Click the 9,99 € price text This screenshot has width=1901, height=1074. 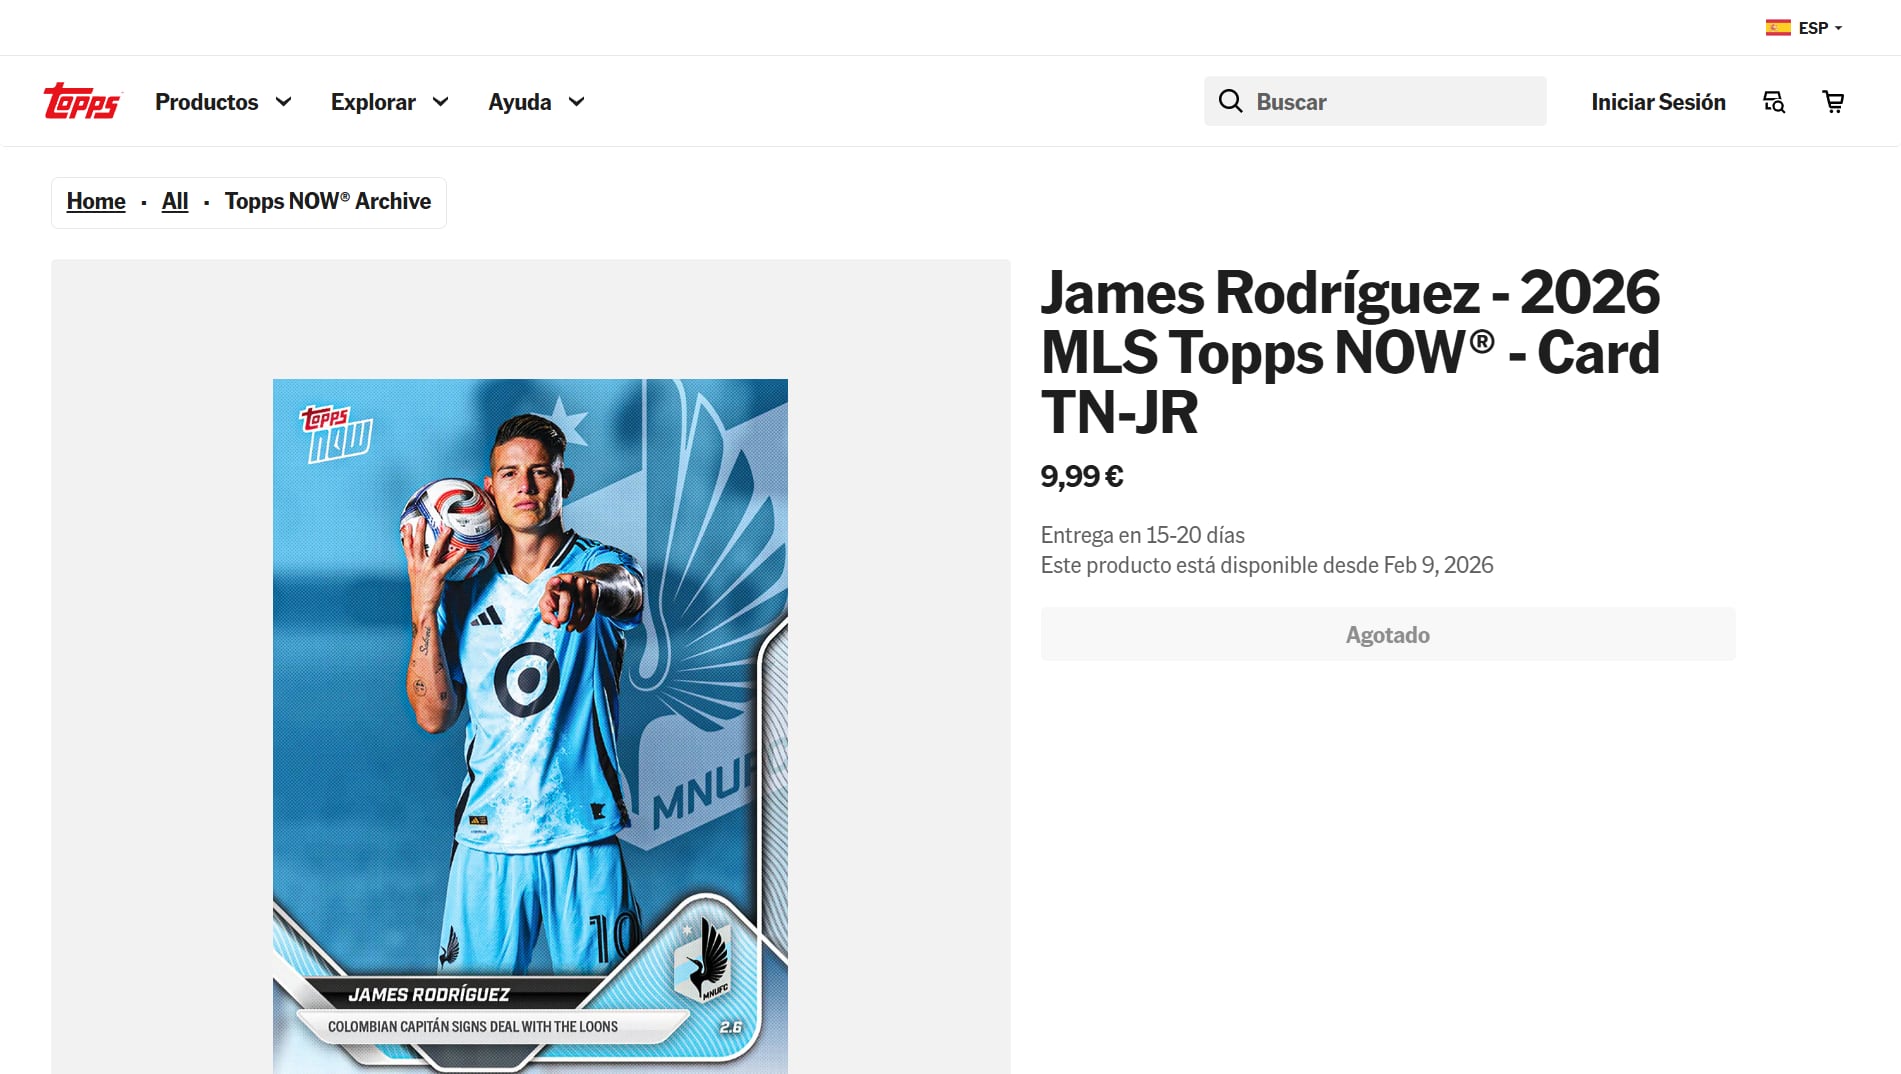click(x=1081, y=477)
